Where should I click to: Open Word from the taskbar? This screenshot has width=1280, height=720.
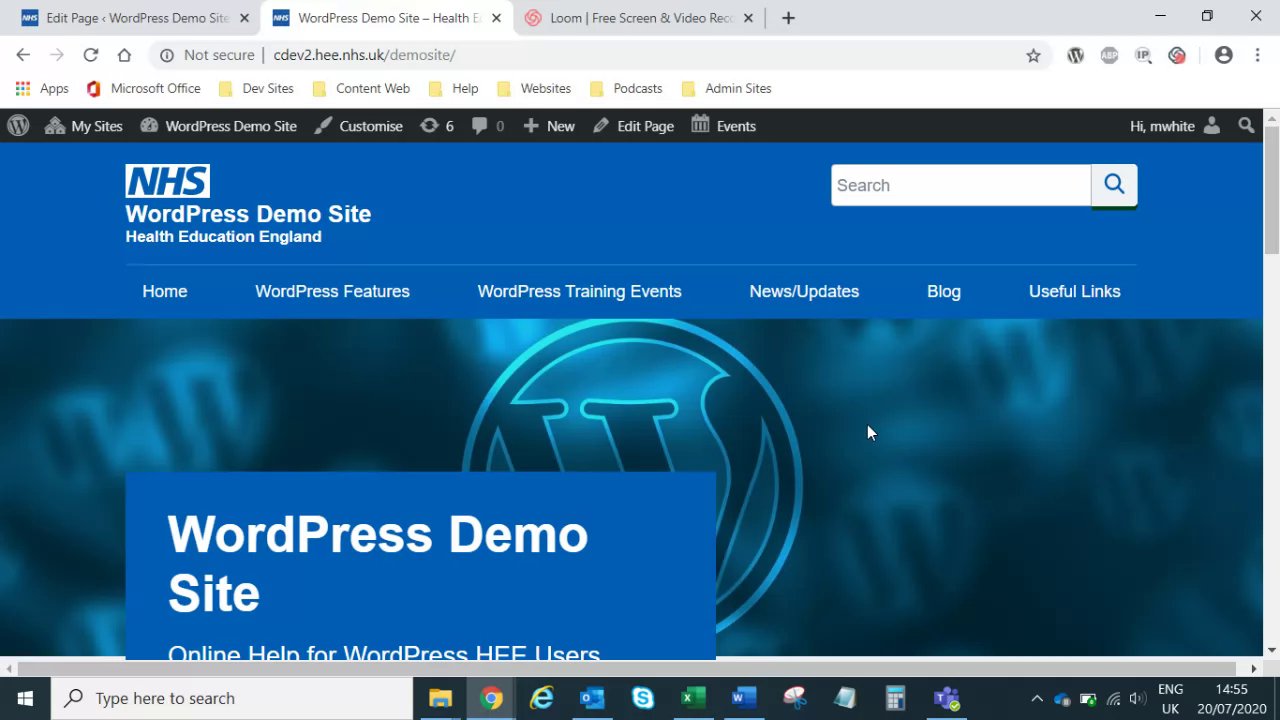coord(744,698)
